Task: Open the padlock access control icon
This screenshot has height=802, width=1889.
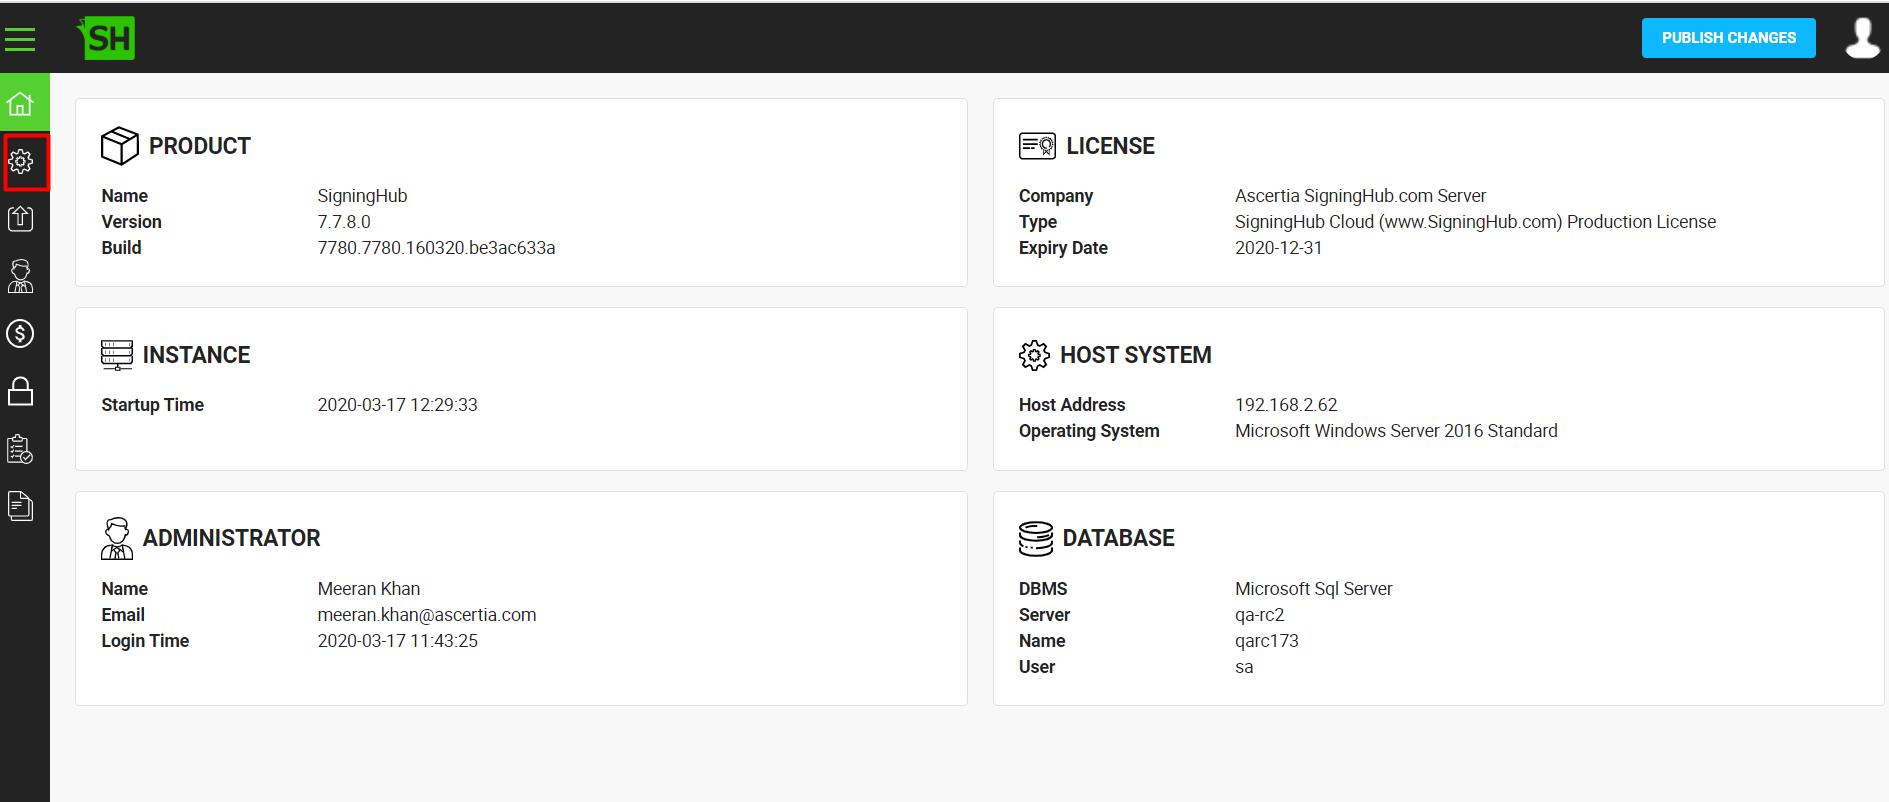Action: pos(21,391)
